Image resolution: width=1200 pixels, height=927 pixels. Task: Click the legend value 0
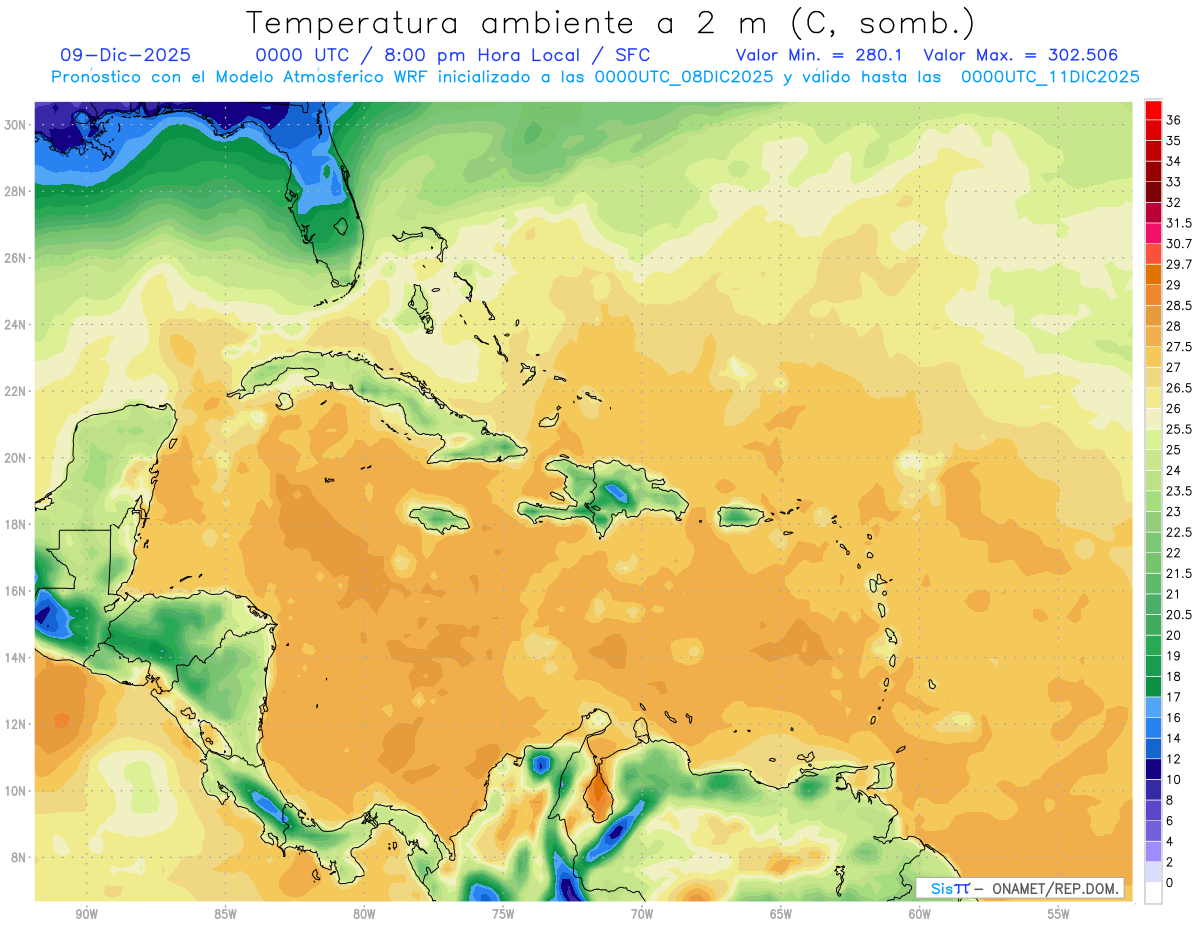click(x=1170, y=883)
